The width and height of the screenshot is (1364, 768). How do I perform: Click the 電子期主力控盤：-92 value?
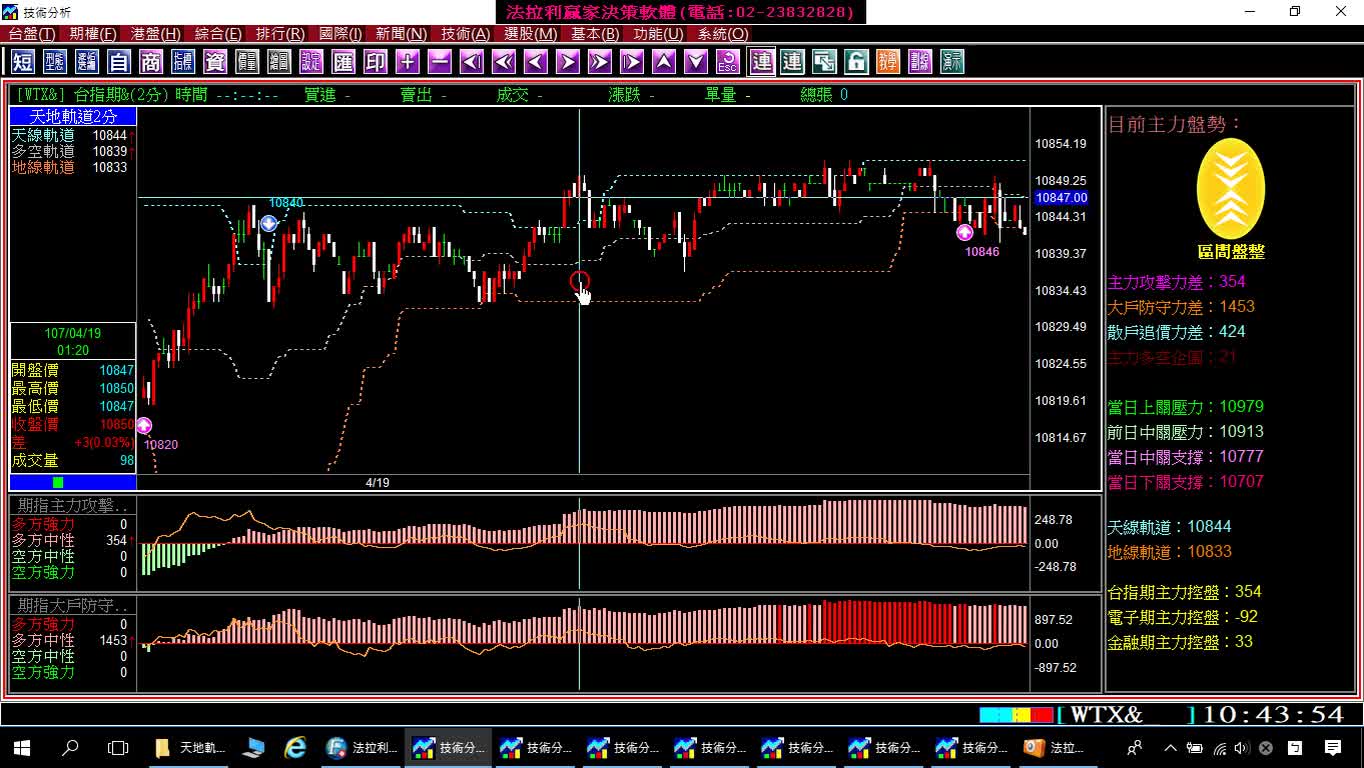(1183, 617)
